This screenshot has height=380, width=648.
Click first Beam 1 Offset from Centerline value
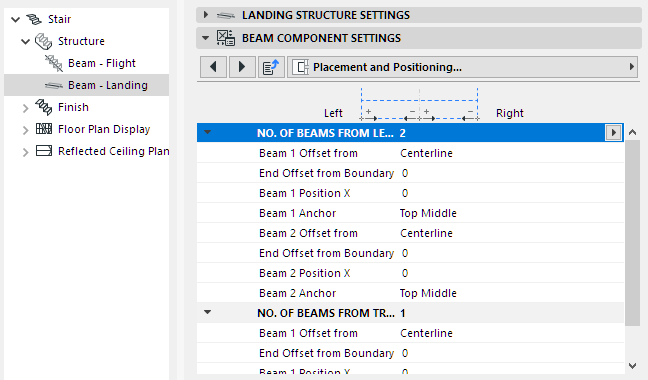(426, 153)
